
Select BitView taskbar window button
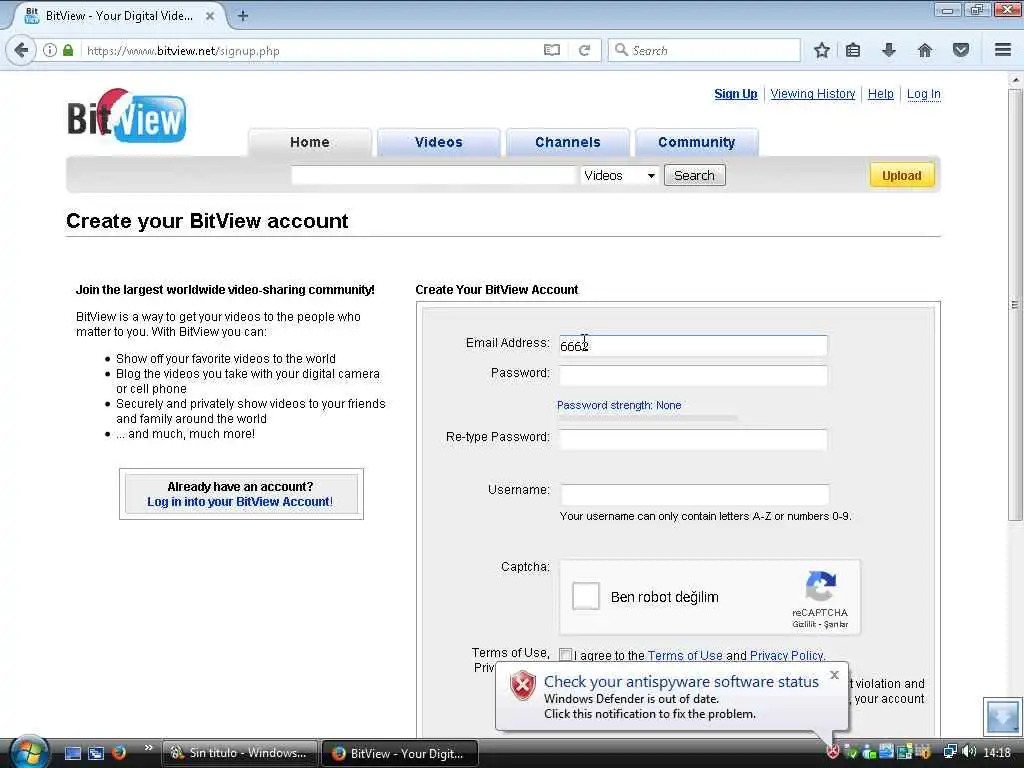400,753
